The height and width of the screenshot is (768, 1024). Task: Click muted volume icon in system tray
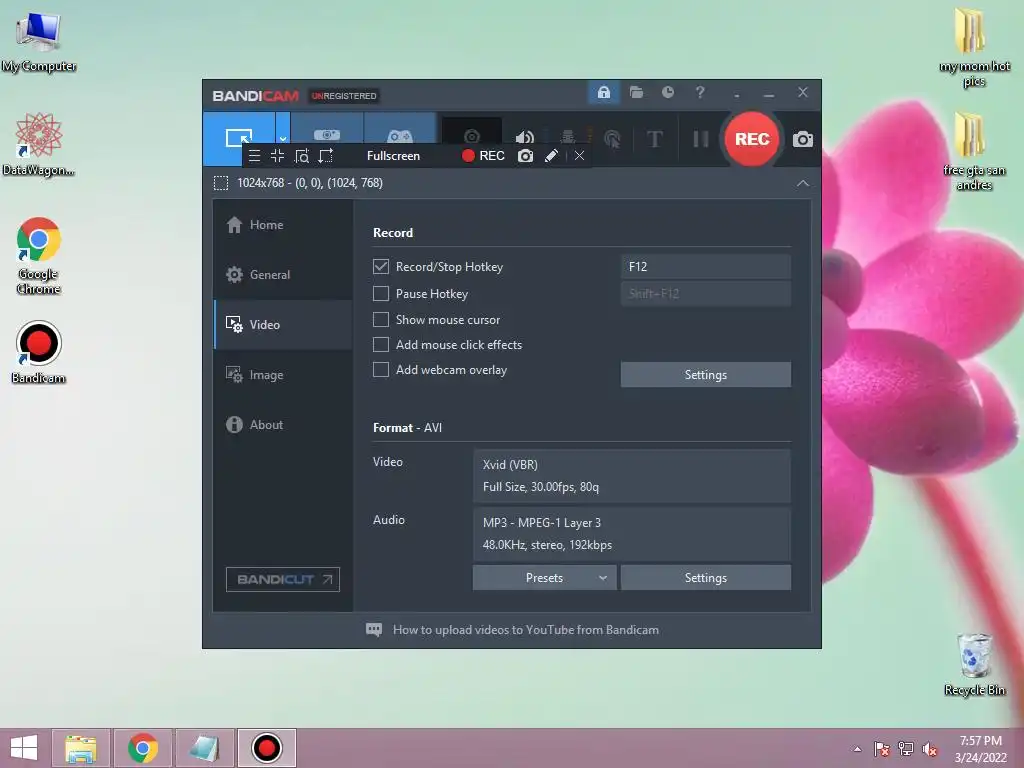[x=929, y=749]
